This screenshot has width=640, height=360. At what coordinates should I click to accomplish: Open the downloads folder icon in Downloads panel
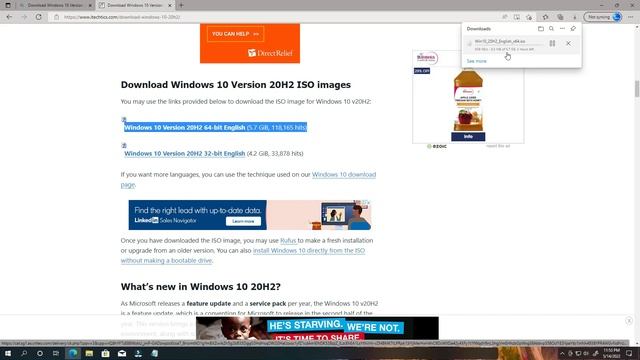point(540,29)
